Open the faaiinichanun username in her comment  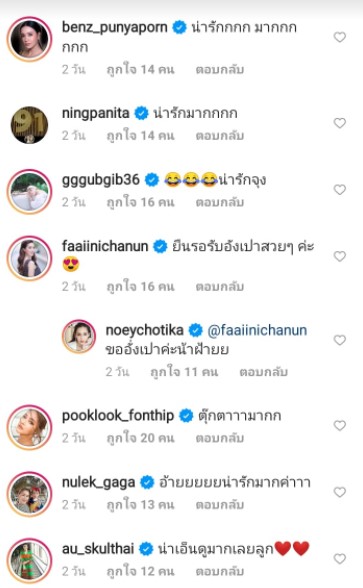(105, 246)
